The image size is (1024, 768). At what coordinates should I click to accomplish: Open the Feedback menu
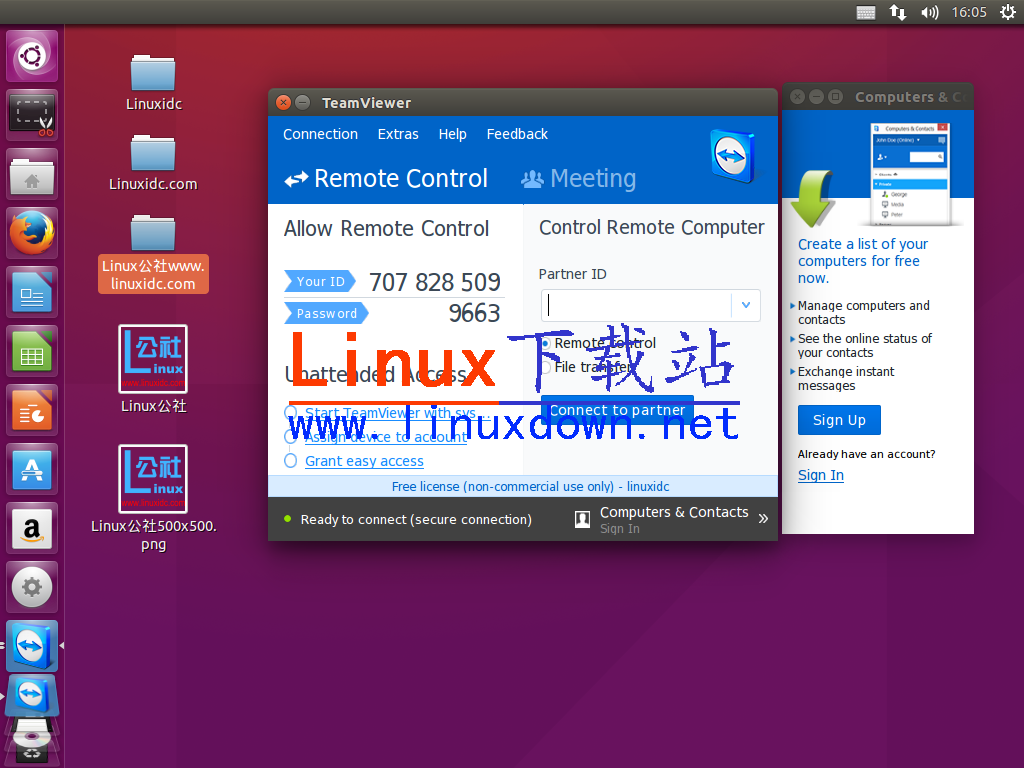[x=517, y=134]
